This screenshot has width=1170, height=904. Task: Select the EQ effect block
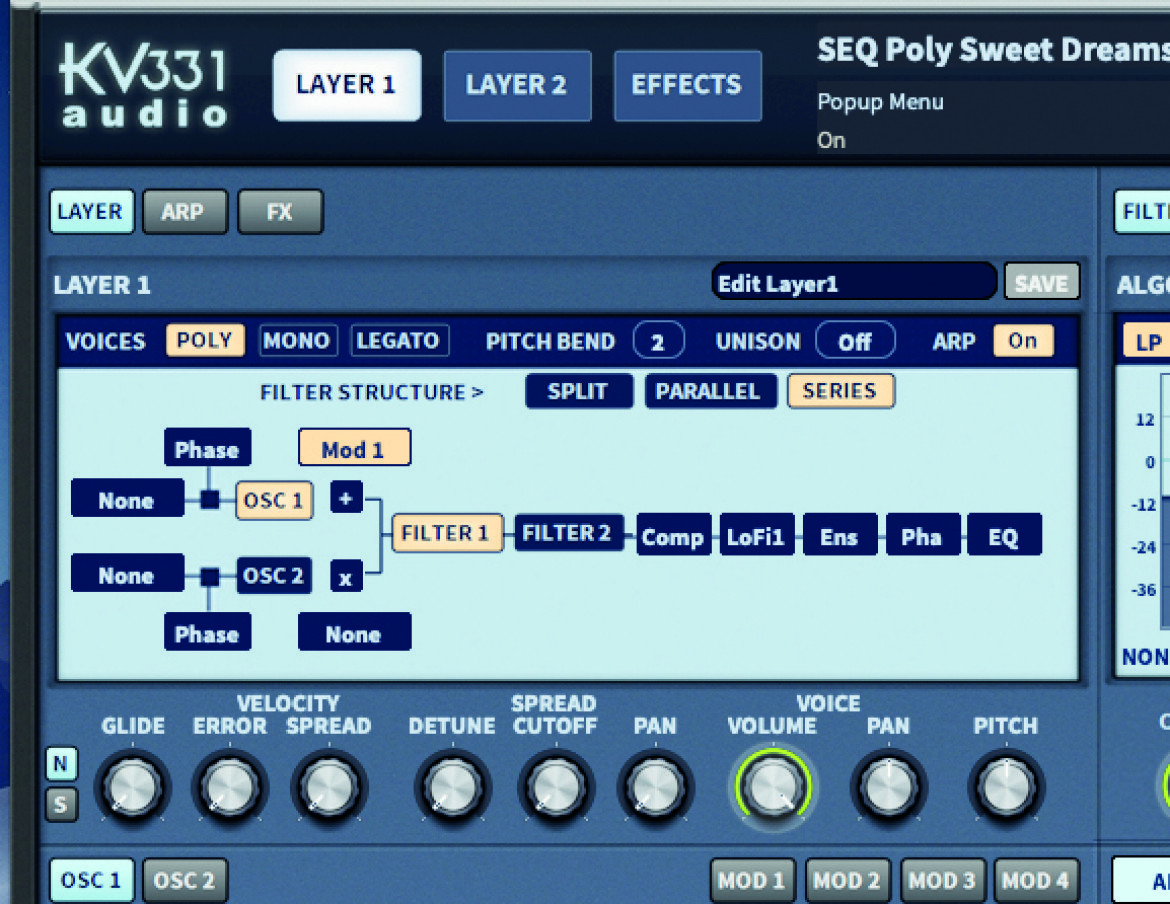click(x=1004, y=534)
